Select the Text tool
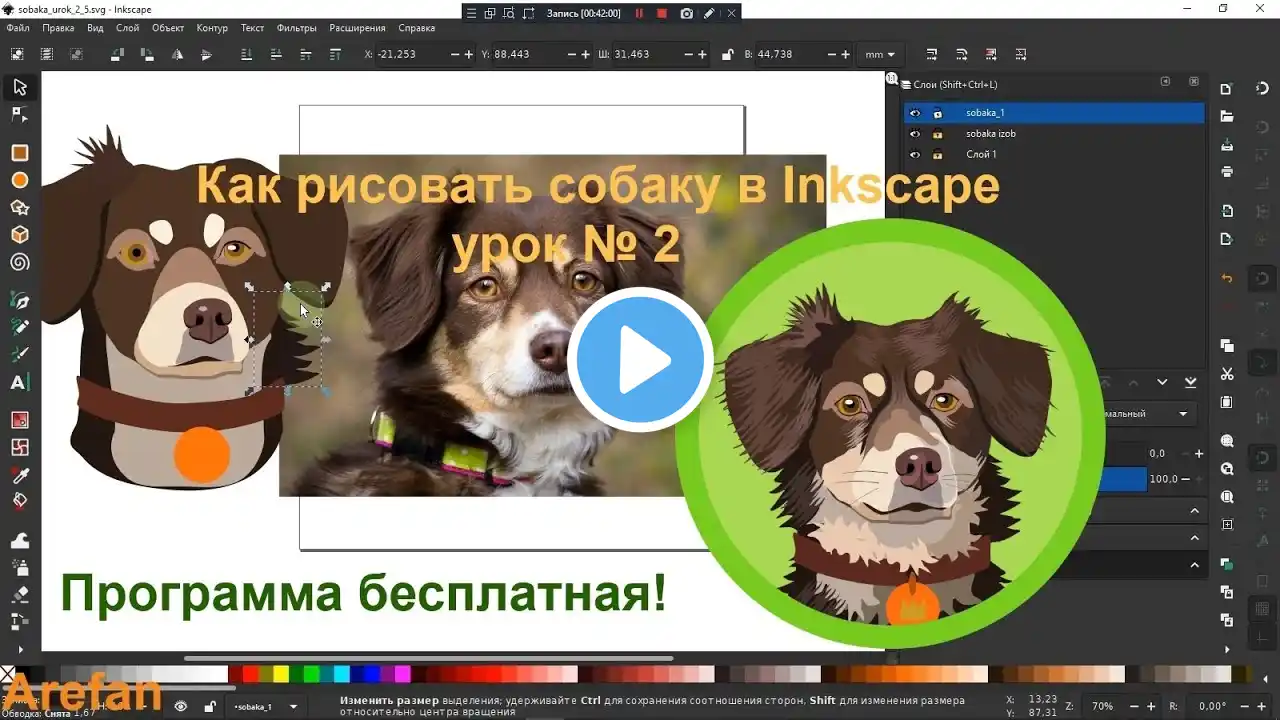Viewport: 1280px width, 720px height. [19, 382]
